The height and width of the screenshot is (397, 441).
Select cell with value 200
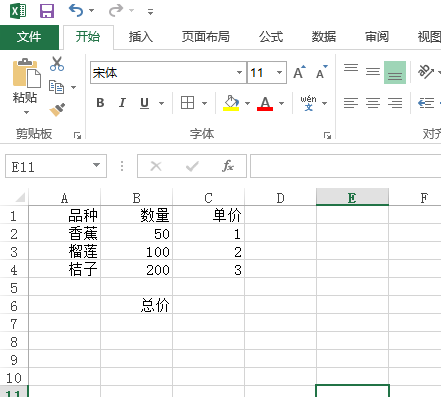(x=137, y=270)
